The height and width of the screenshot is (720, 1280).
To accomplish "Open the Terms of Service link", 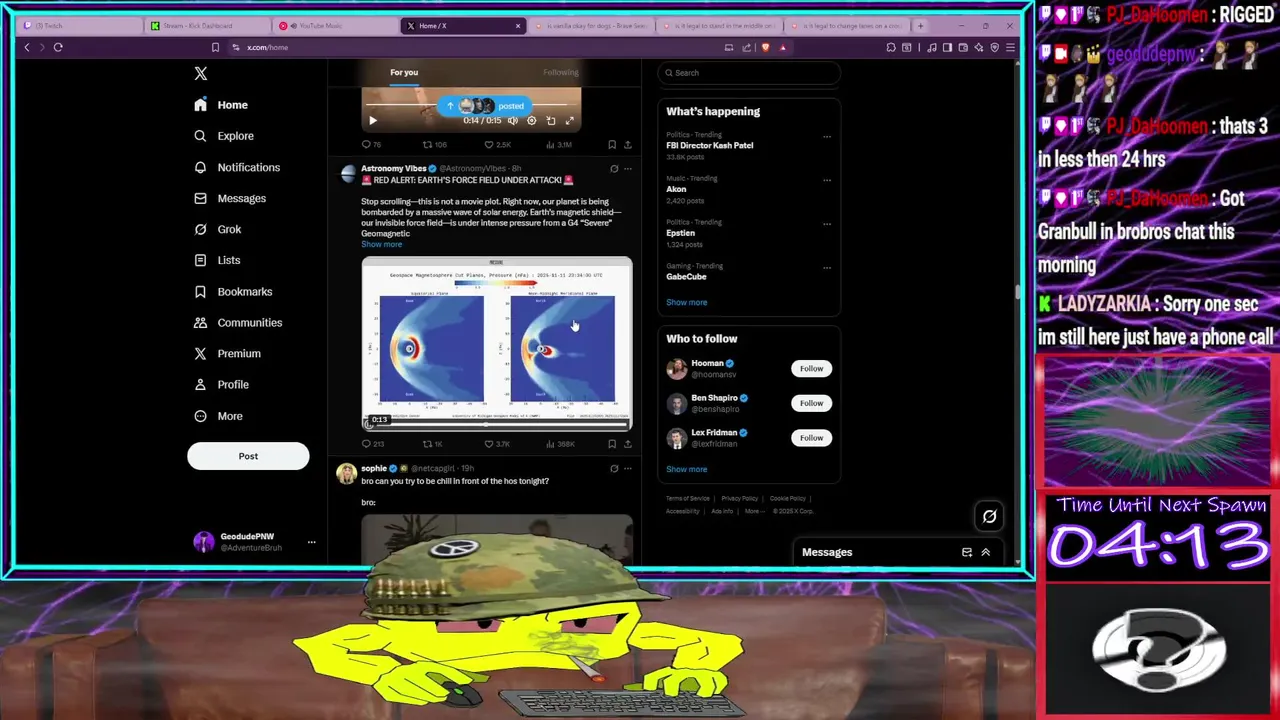I will [x=688, y=498].
